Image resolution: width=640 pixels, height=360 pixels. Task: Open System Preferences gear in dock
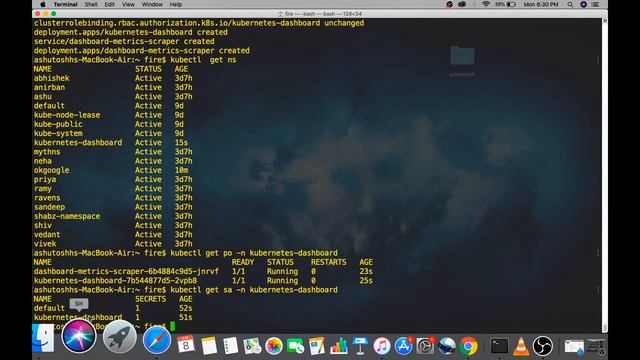[x=425, y=346]
